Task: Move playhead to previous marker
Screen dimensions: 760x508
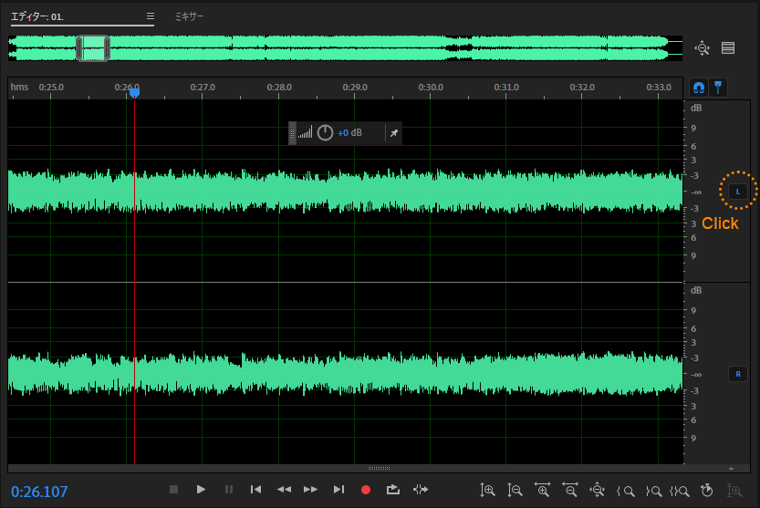Action: pos(256,490)
